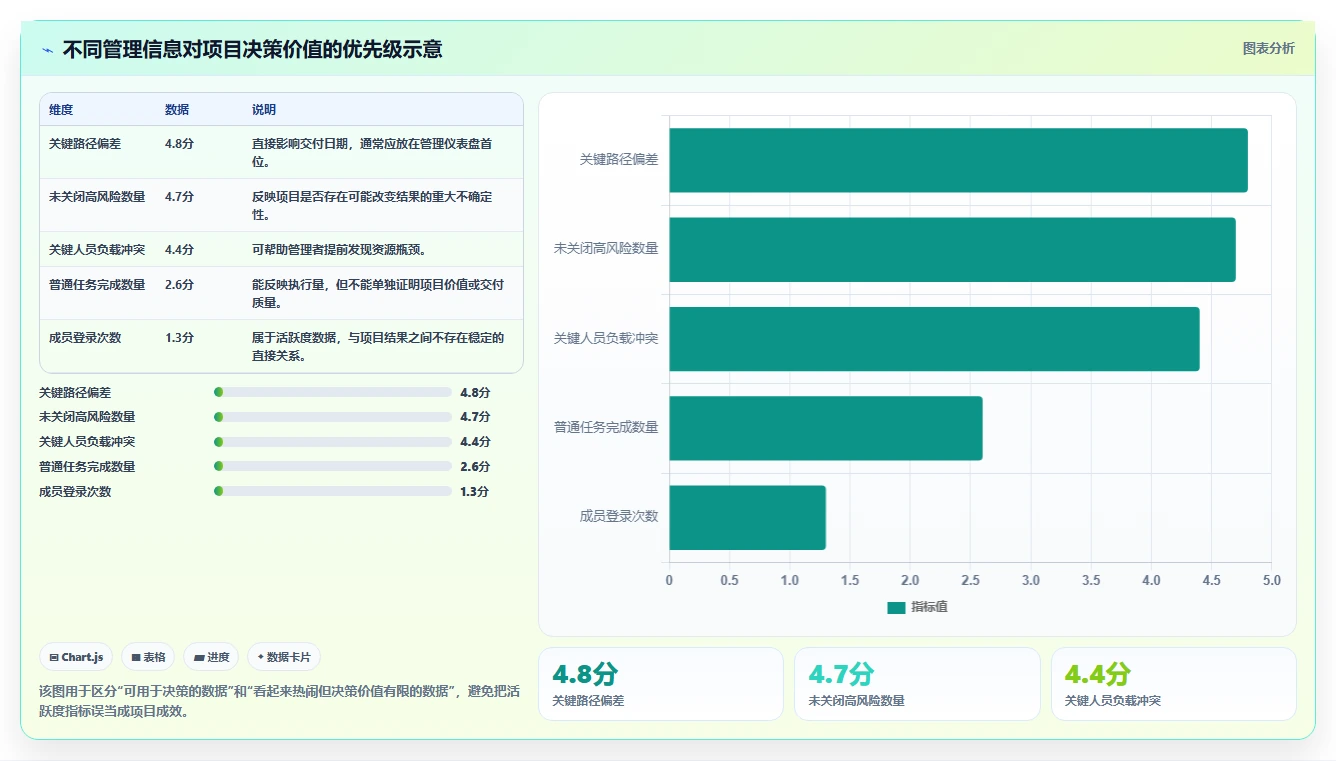Click the 成员登录次数 progress bar track
Image resolution: width=1336 pixels, height=761 pixels.
coord(333,491)
